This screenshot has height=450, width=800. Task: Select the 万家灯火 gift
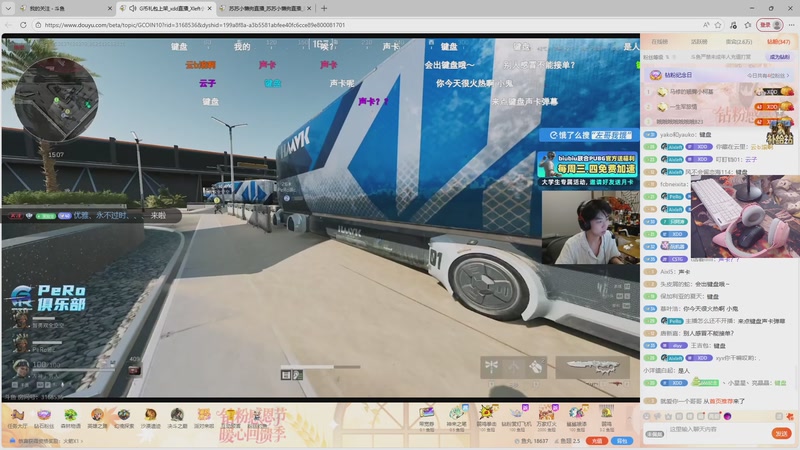point(546,418)
